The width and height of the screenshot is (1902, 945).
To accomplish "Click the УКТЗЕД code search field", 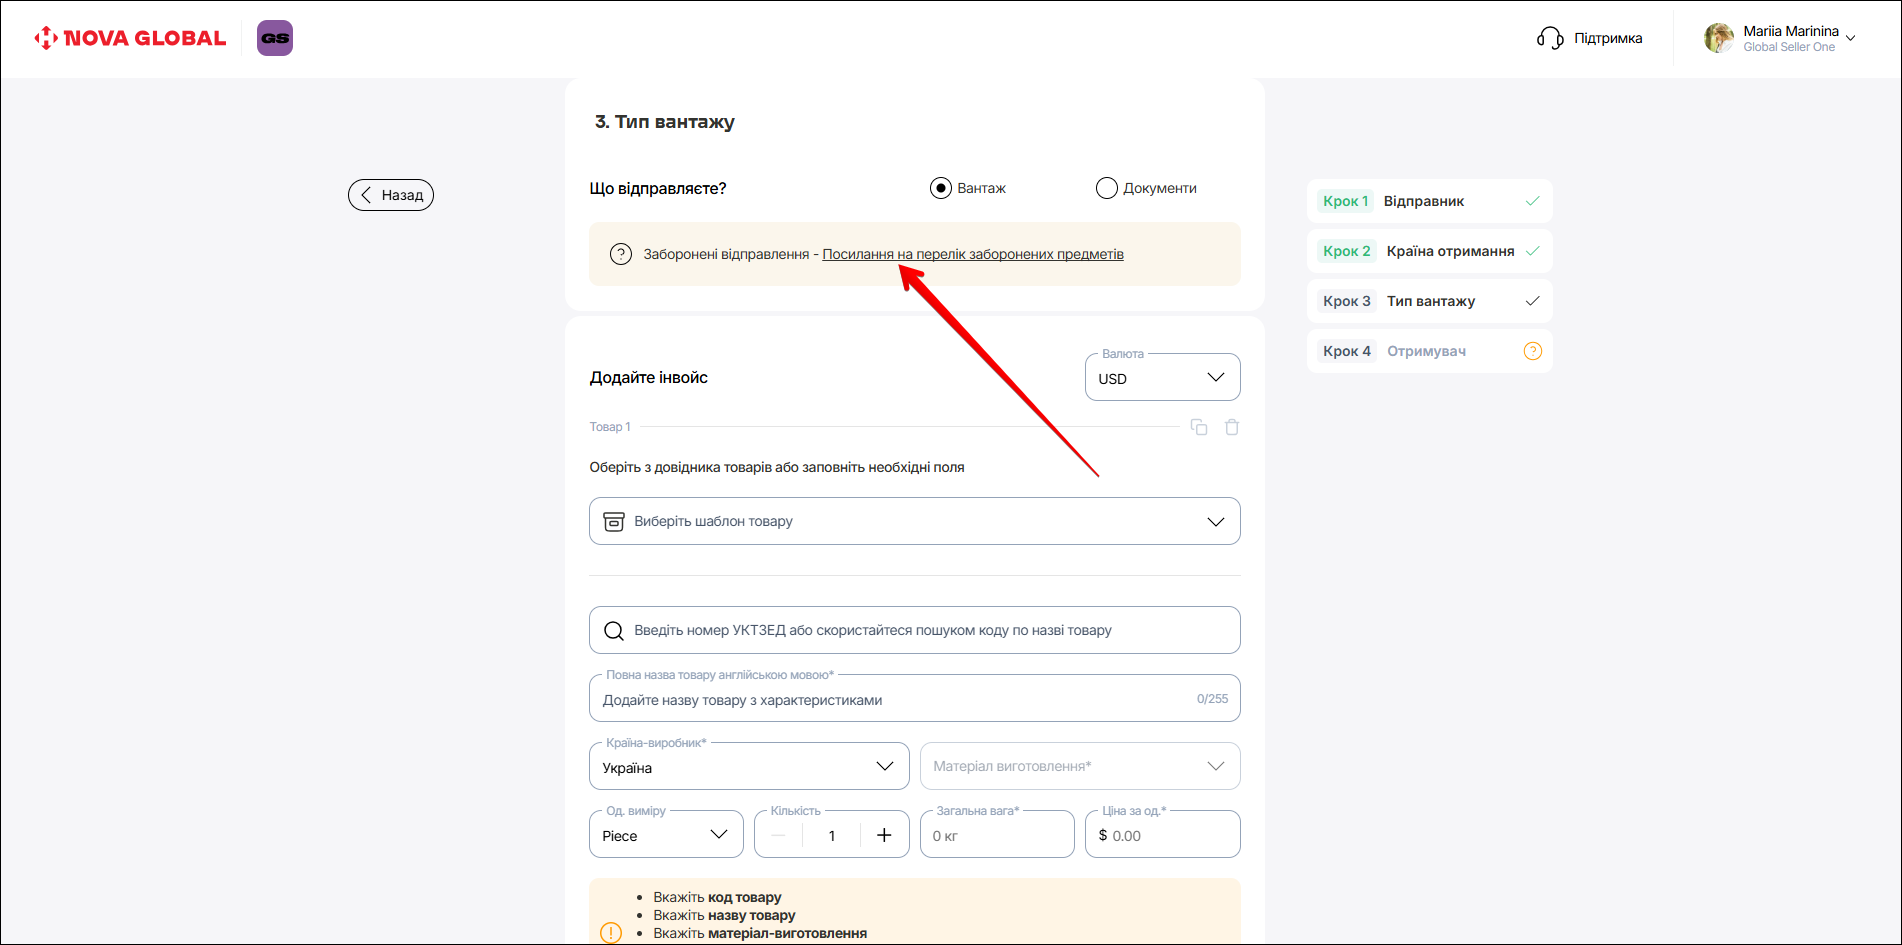I will click(x=914, y=630).
